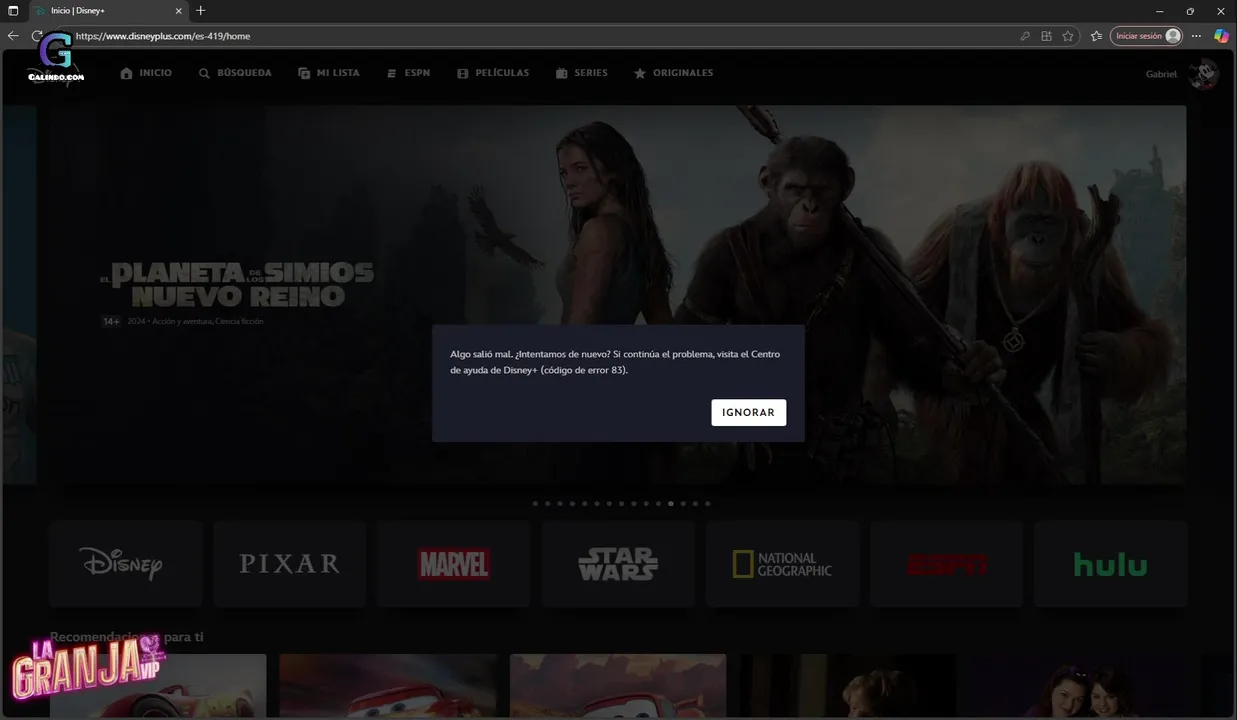
Task: Open the National Geographic brand tile
Action: pyautogui.click(x=782, y=564)
